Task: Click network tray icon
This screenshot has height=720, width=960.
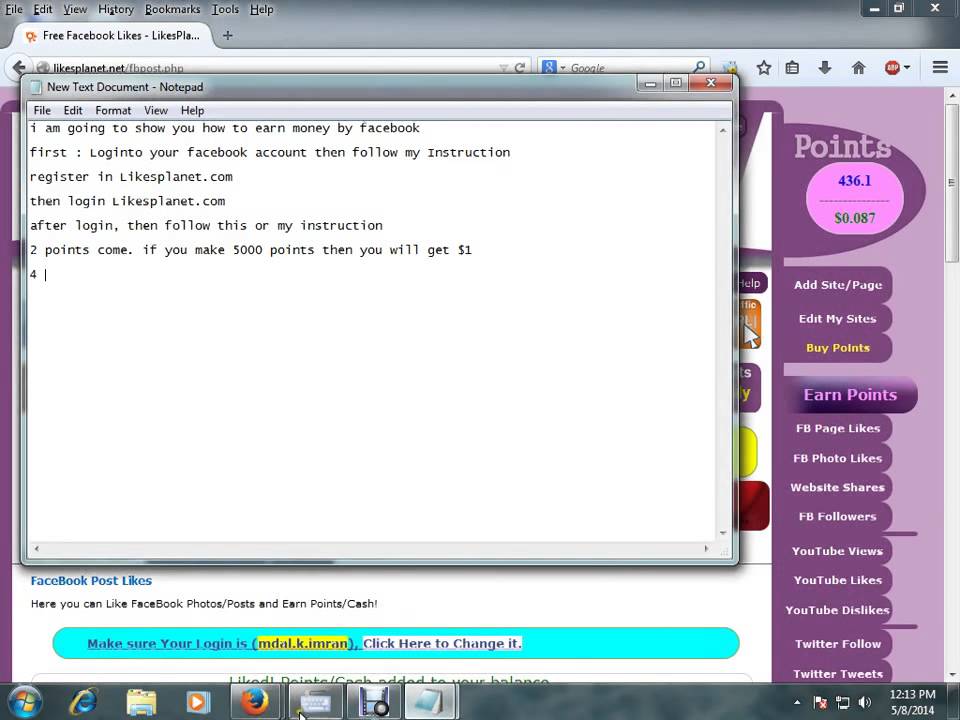Action: (843, 702)
